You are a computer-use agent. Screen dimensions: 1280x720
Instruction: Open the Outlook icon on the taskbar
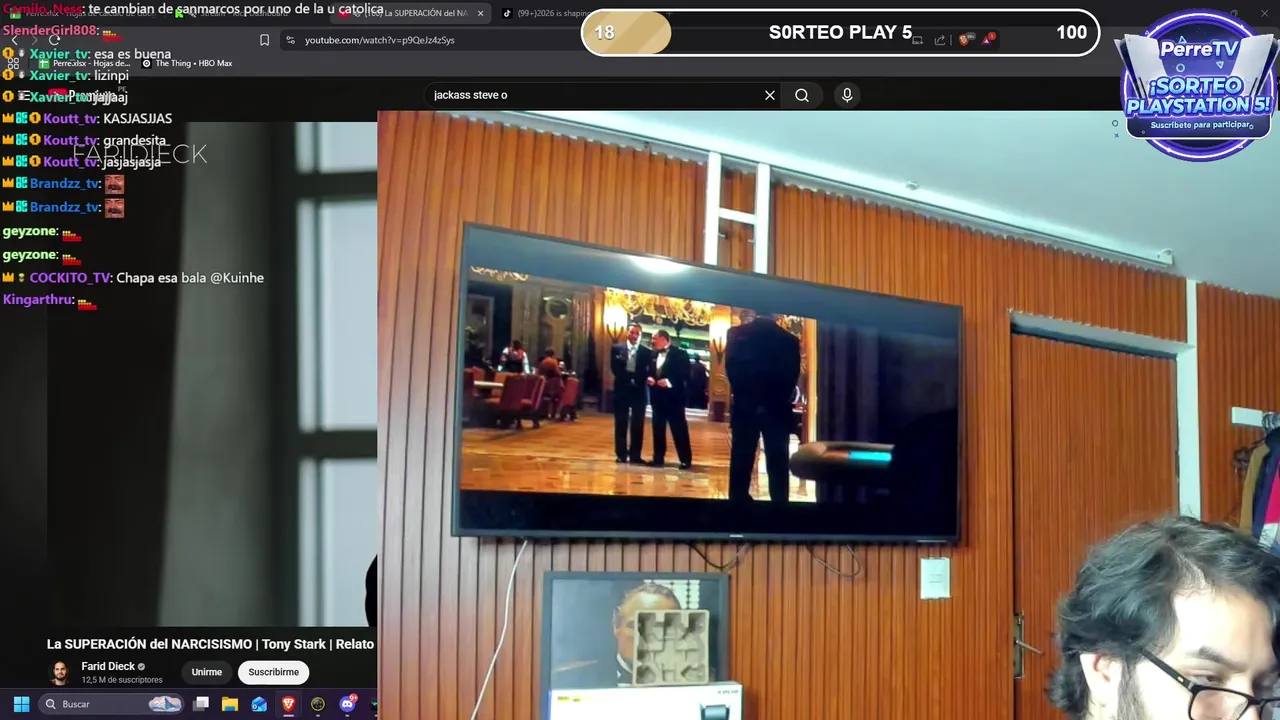[x=259, y=704]
